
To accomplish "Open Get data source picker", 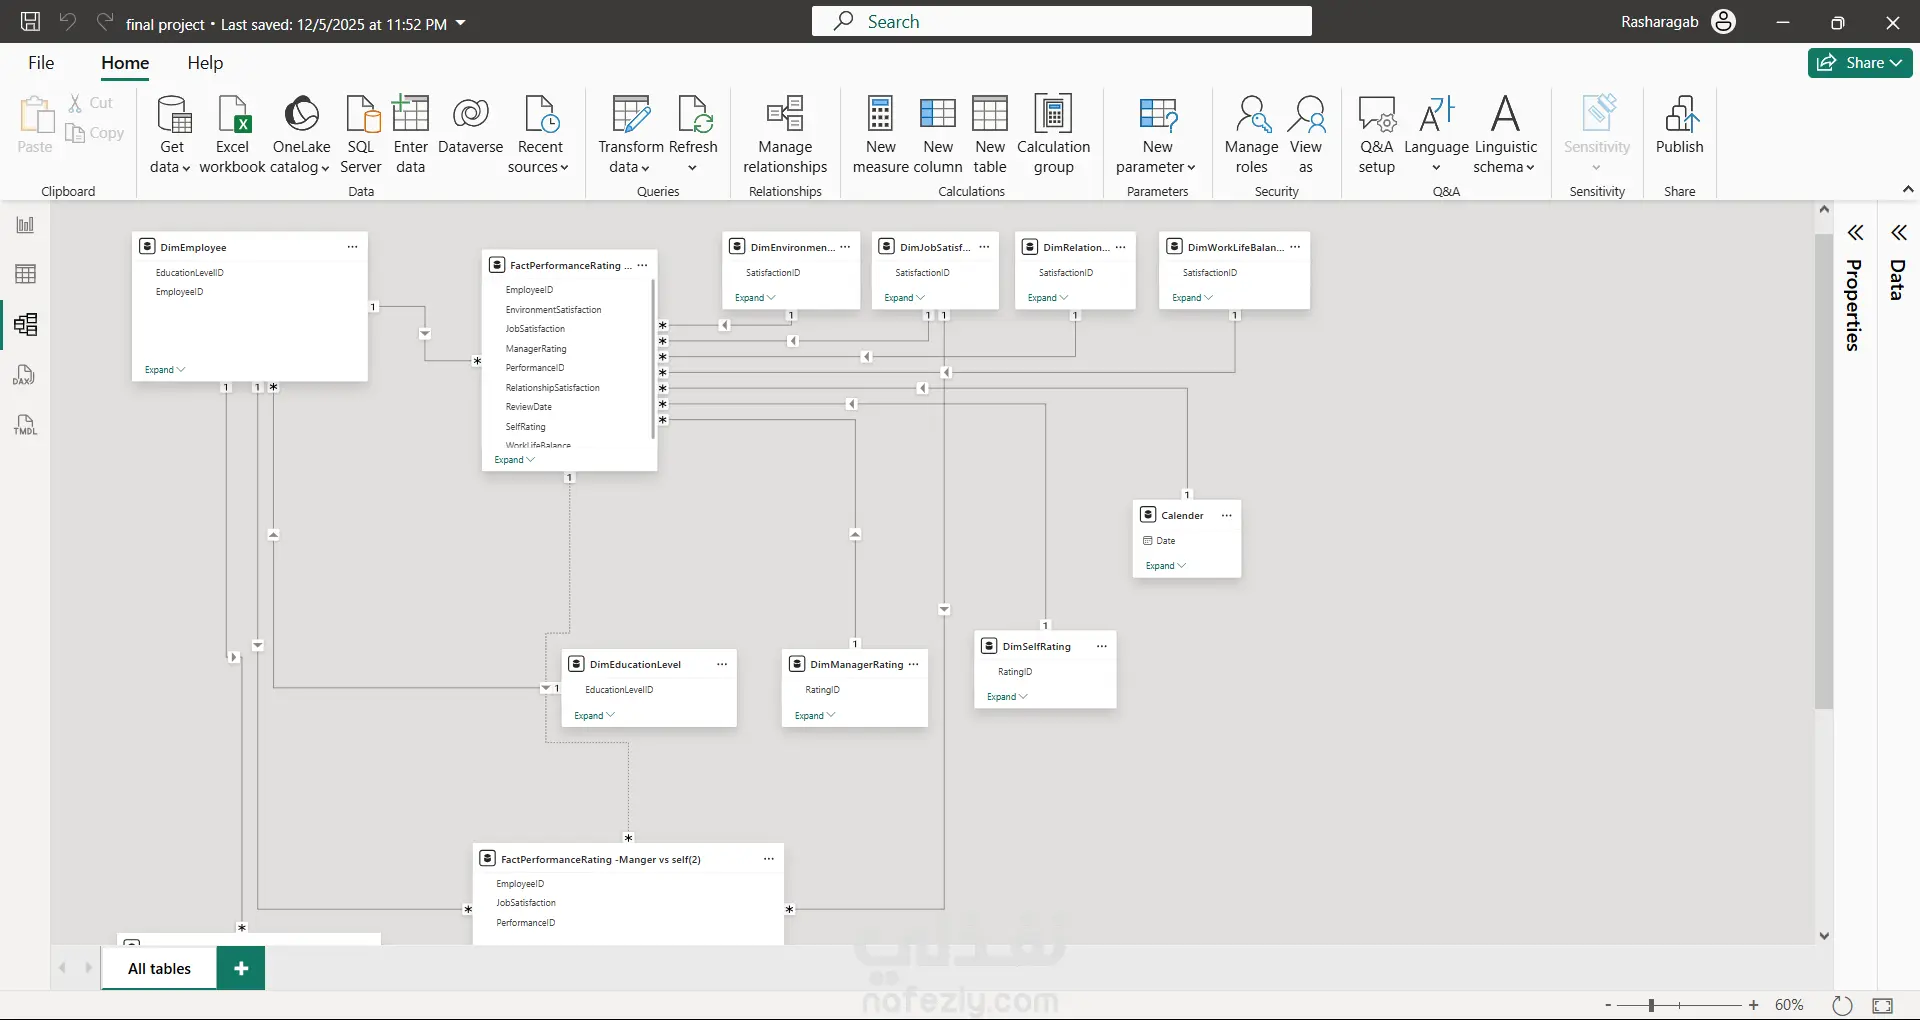I will click(x=171, y=135).
